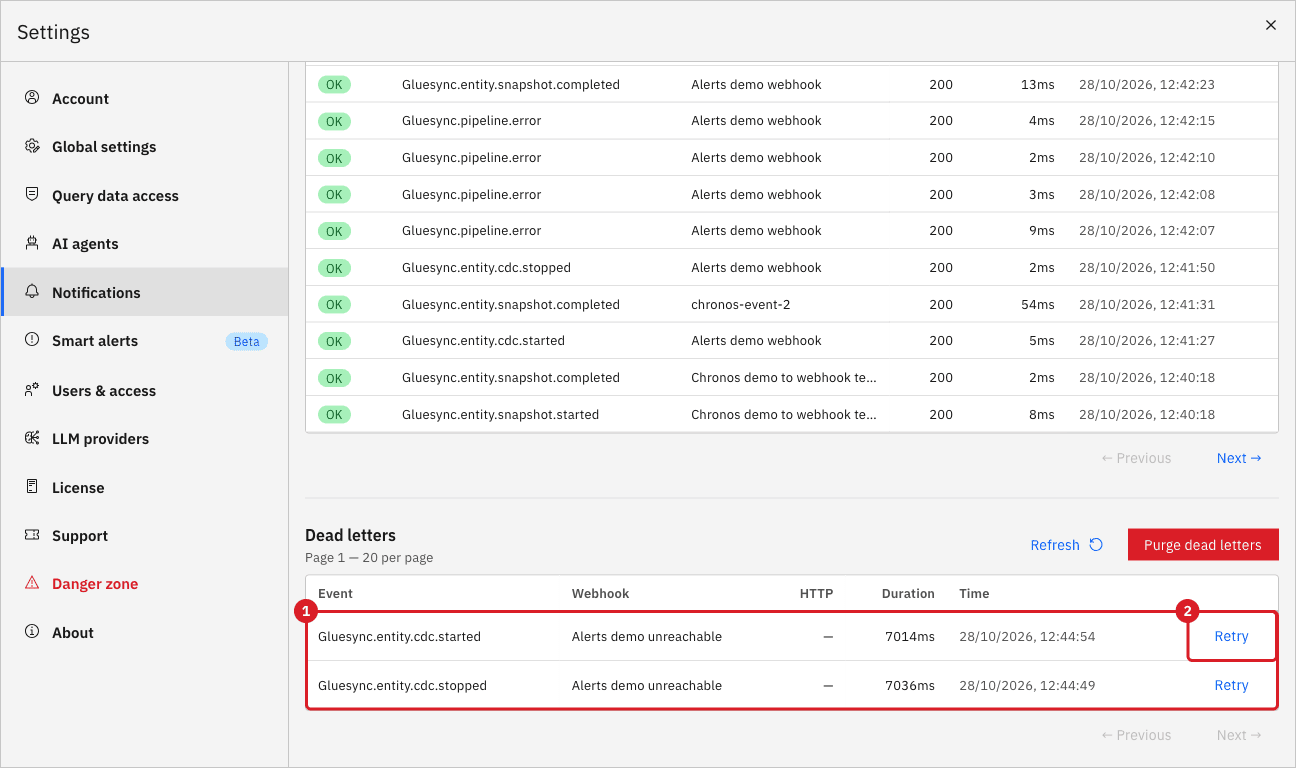This screenshot has height=768, width=1296.
Task: Click the Users & access icon
Action: click(x=32, y=390)
